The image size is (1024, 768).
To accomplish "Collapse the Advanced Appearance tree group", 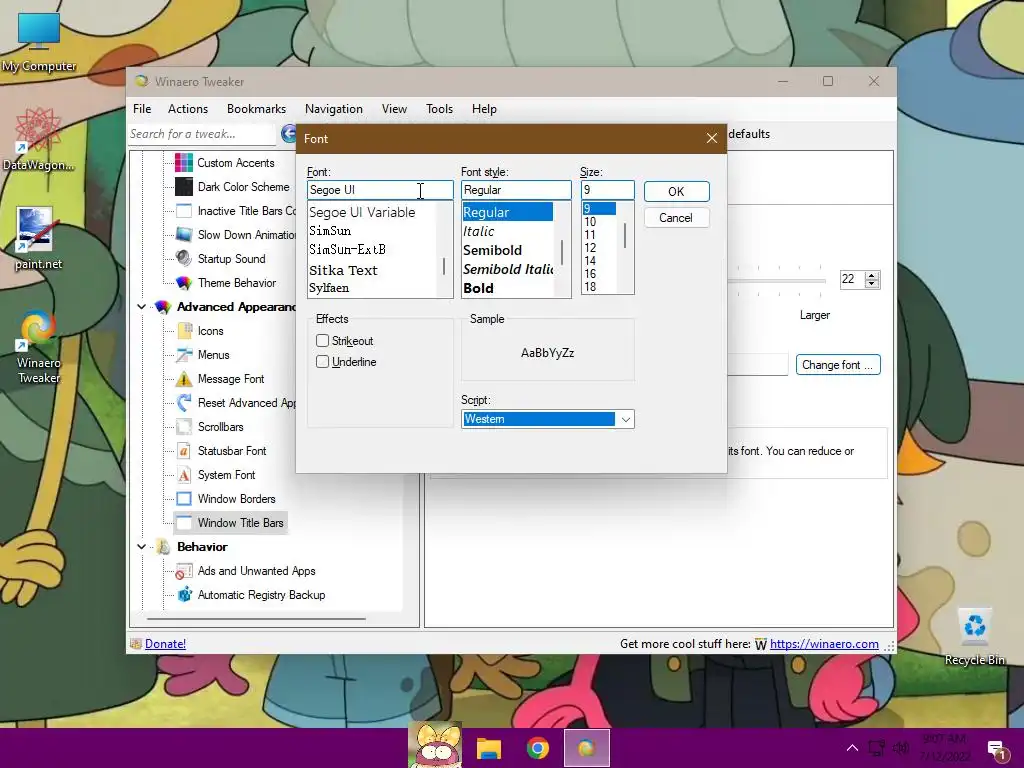I will [142, 306].
